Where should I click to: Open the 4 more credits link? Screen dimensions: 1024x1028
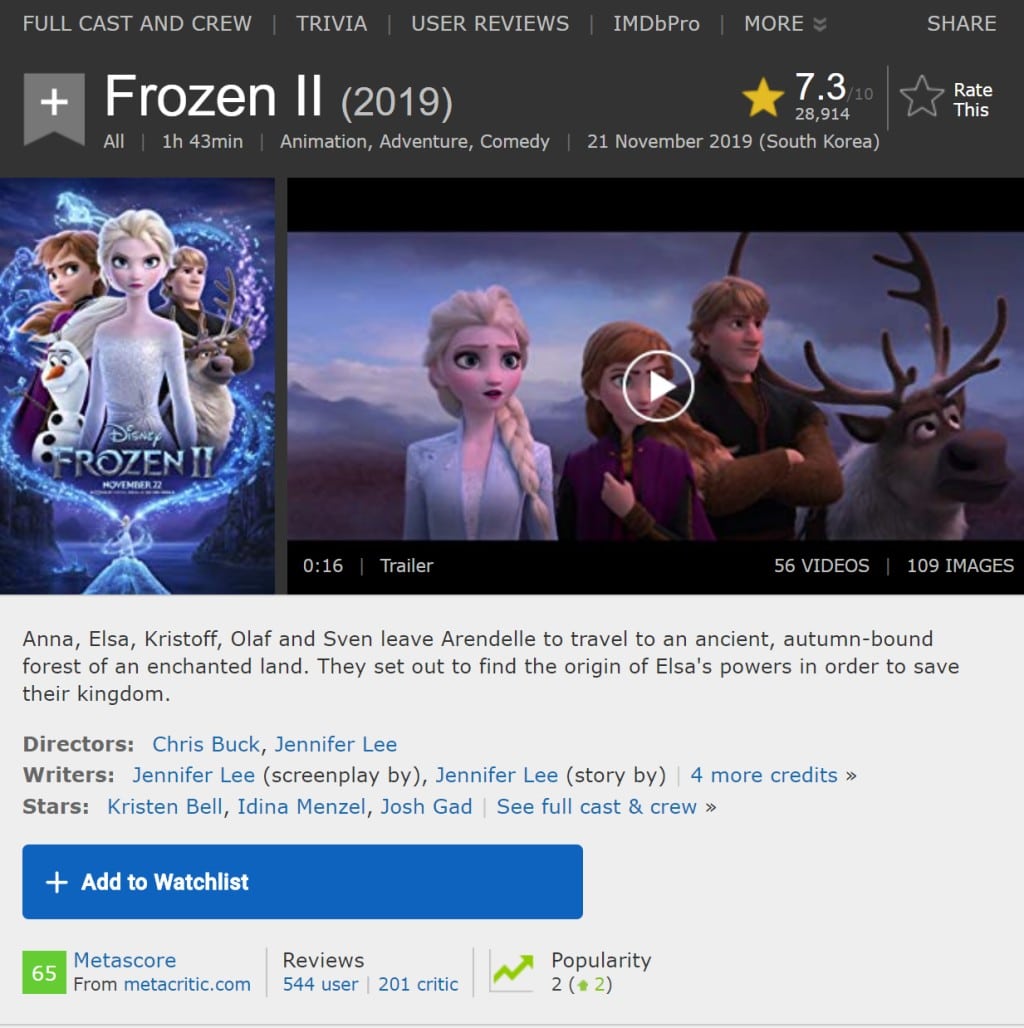coord(764,775)
